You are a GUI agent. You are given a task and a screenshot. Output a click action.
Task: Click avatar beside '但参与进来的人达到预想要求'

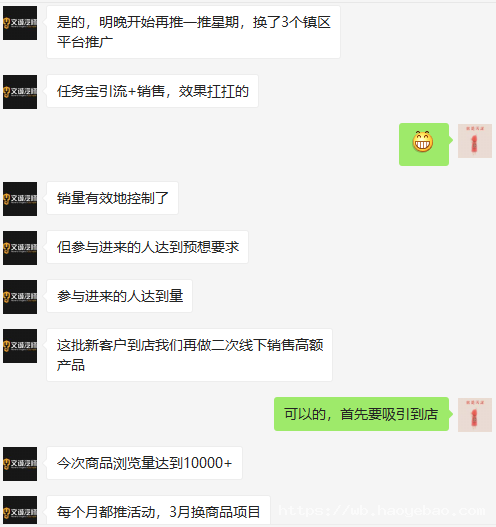tap(20, 248)
